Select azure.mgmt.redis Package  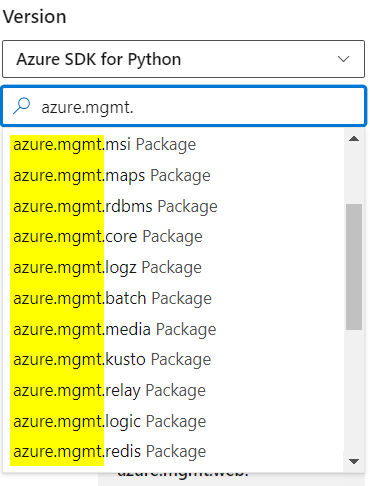pos(173,452)
